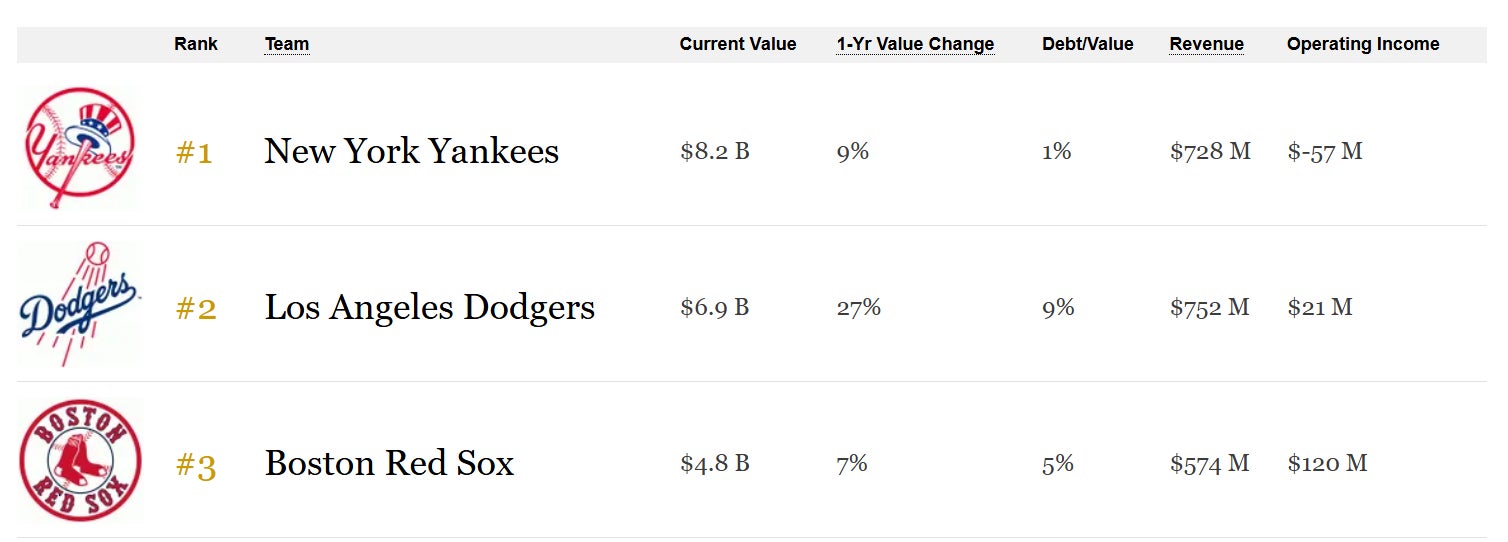This screenshot has height=542, width=1508.
Task: Click the #2 rank number
Action: click(x=196, y=309)
